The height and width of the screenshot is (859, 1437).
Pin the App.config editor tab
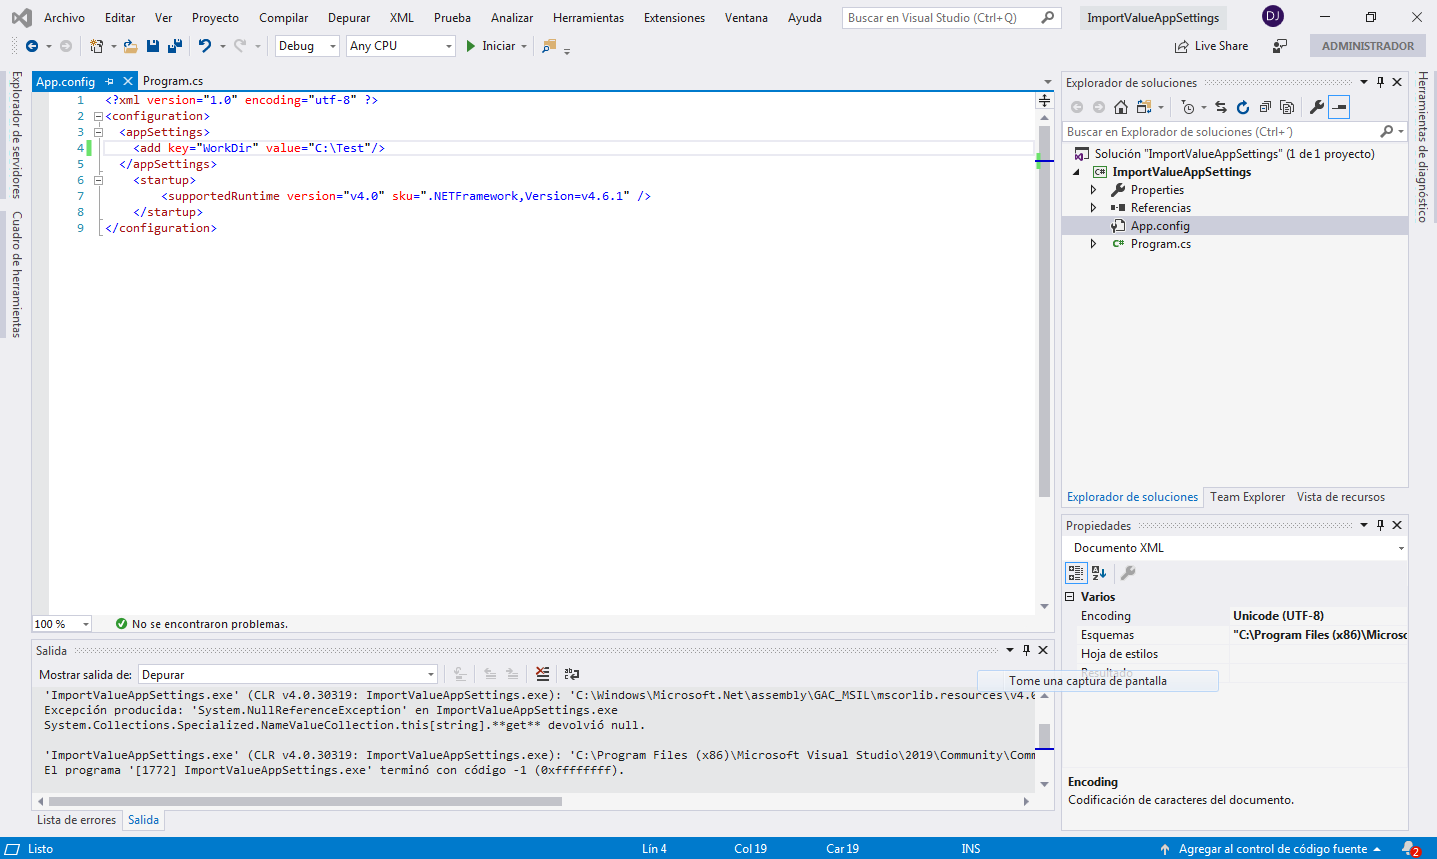110,81
